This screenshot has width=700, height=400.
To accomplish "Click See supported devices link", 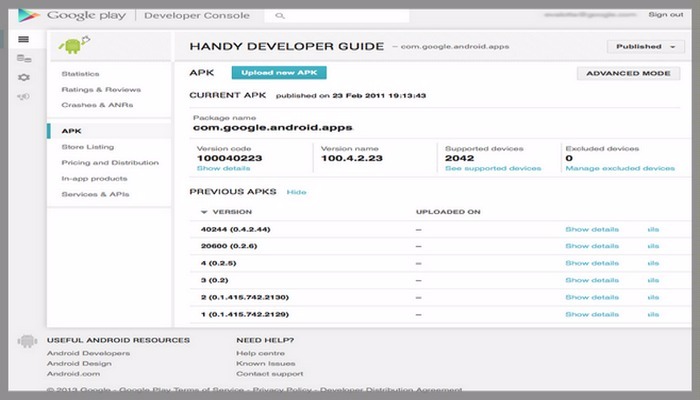I will point(493,168).
